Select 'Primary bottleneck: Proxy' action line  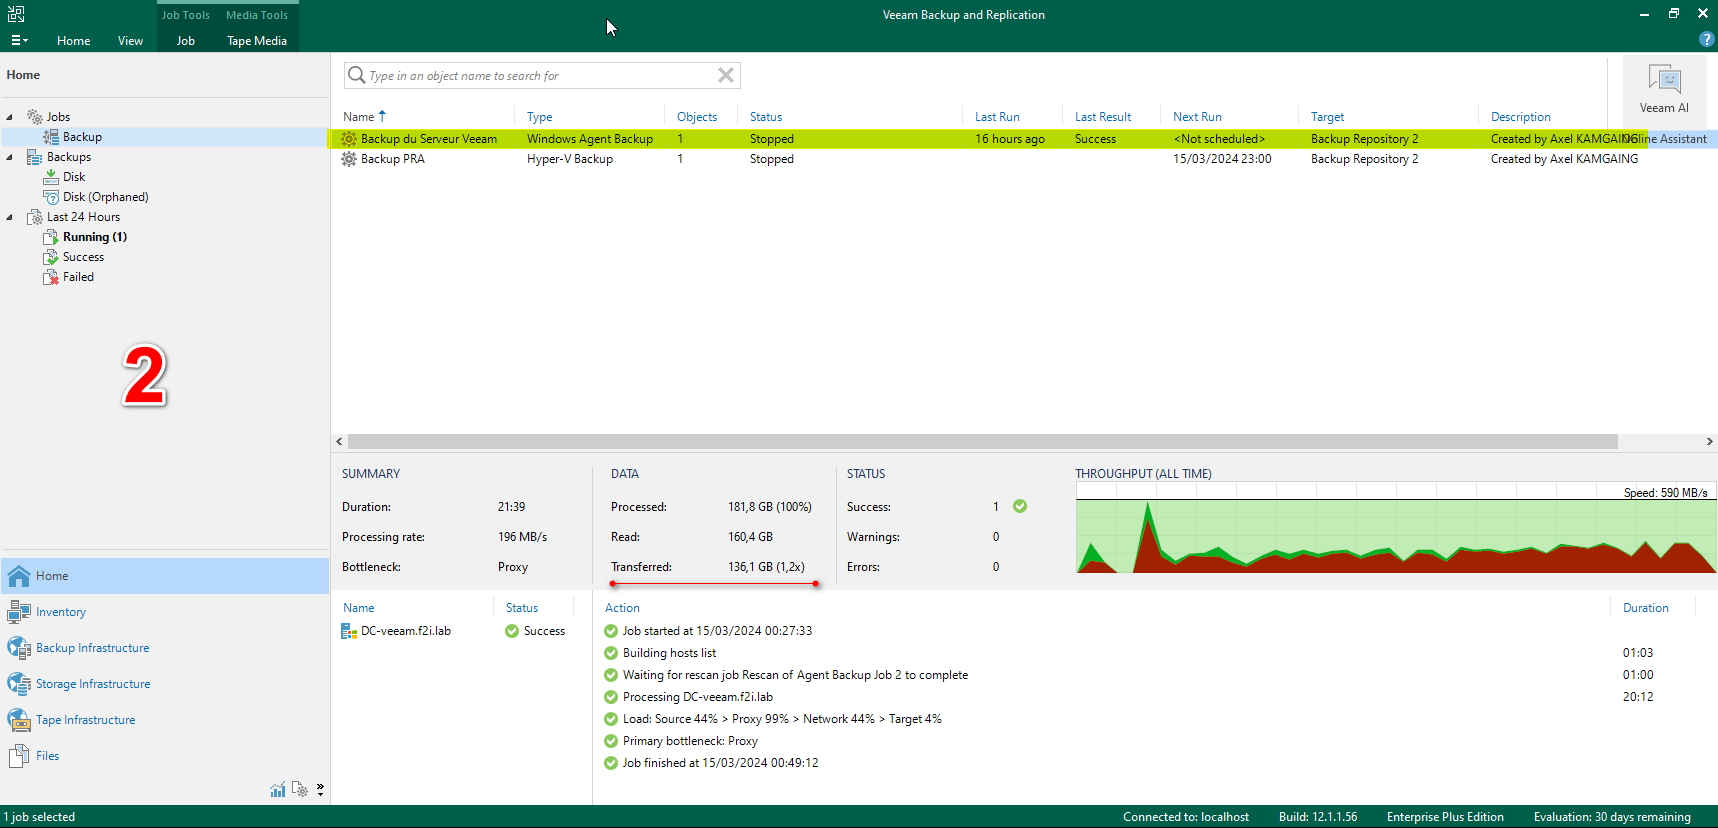(x=690, y=741)
